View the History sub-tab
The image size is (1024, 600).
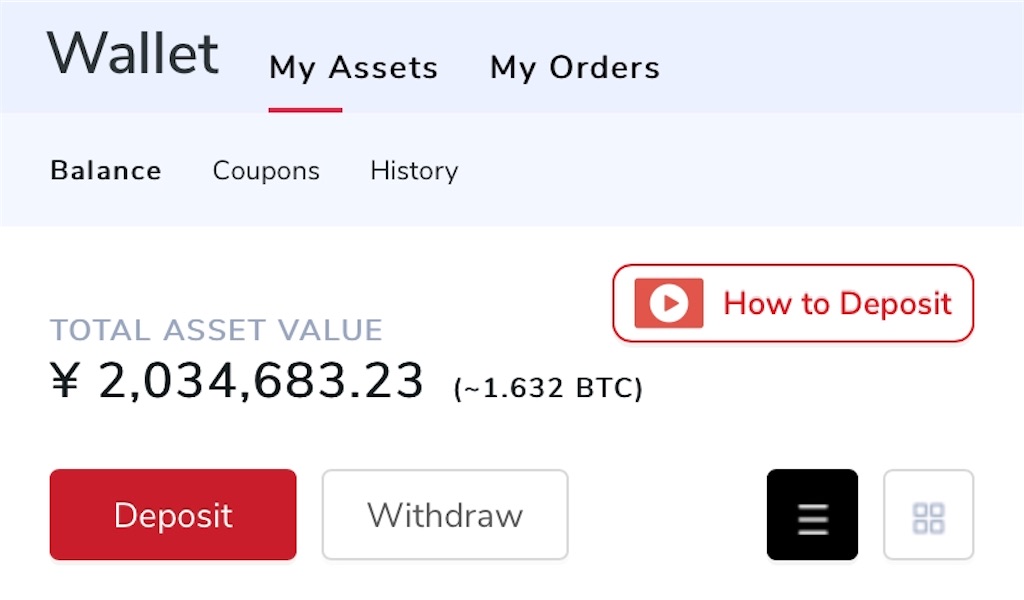click(x=414, y=171)
